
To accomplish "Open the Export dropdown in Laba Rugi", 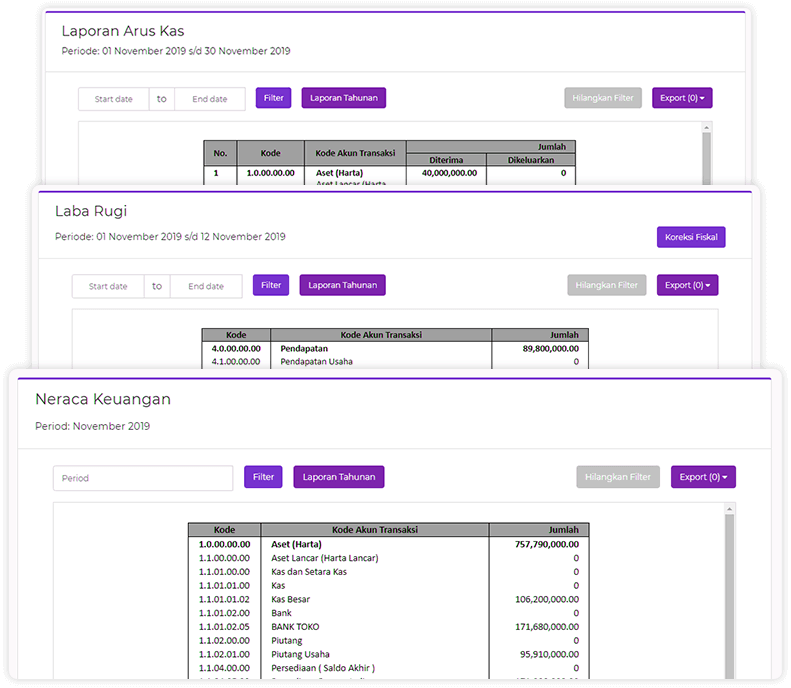I will [x=687, y=285].
